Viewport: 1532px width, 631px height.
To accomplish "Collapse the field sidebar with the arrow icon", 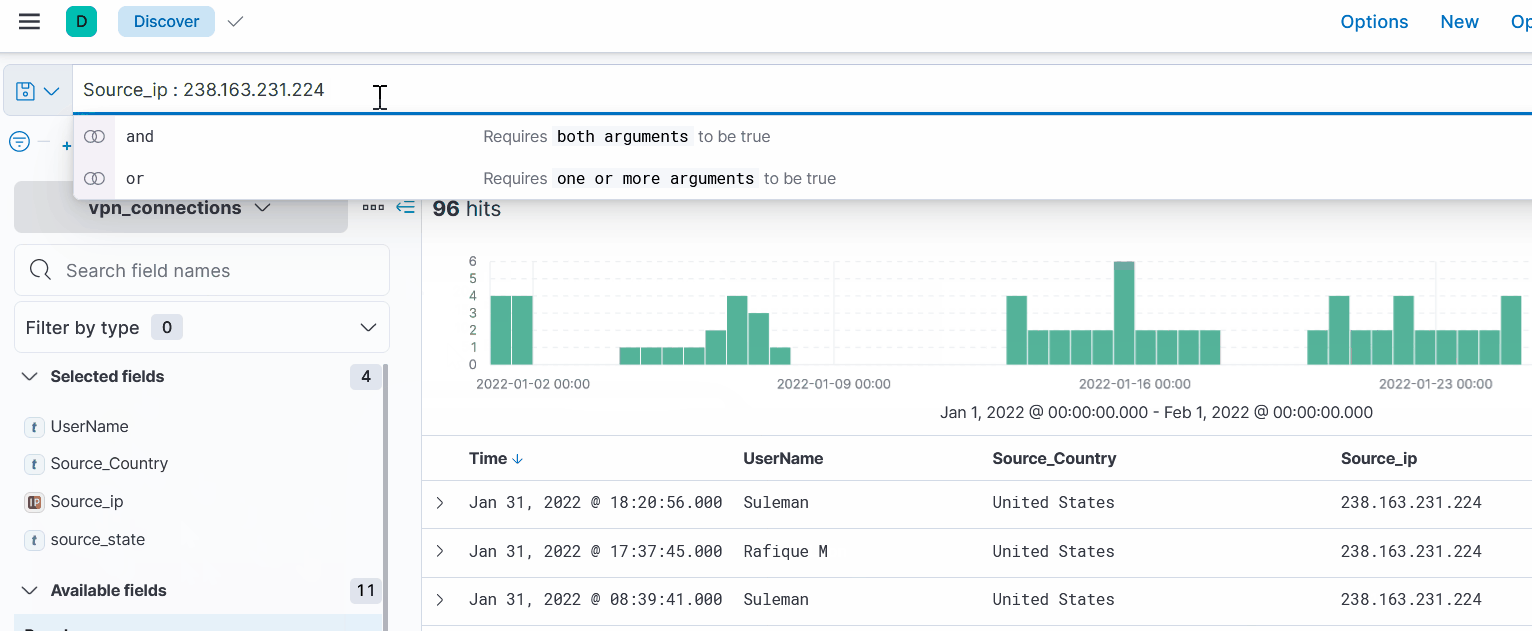I will tap(405, 207).
